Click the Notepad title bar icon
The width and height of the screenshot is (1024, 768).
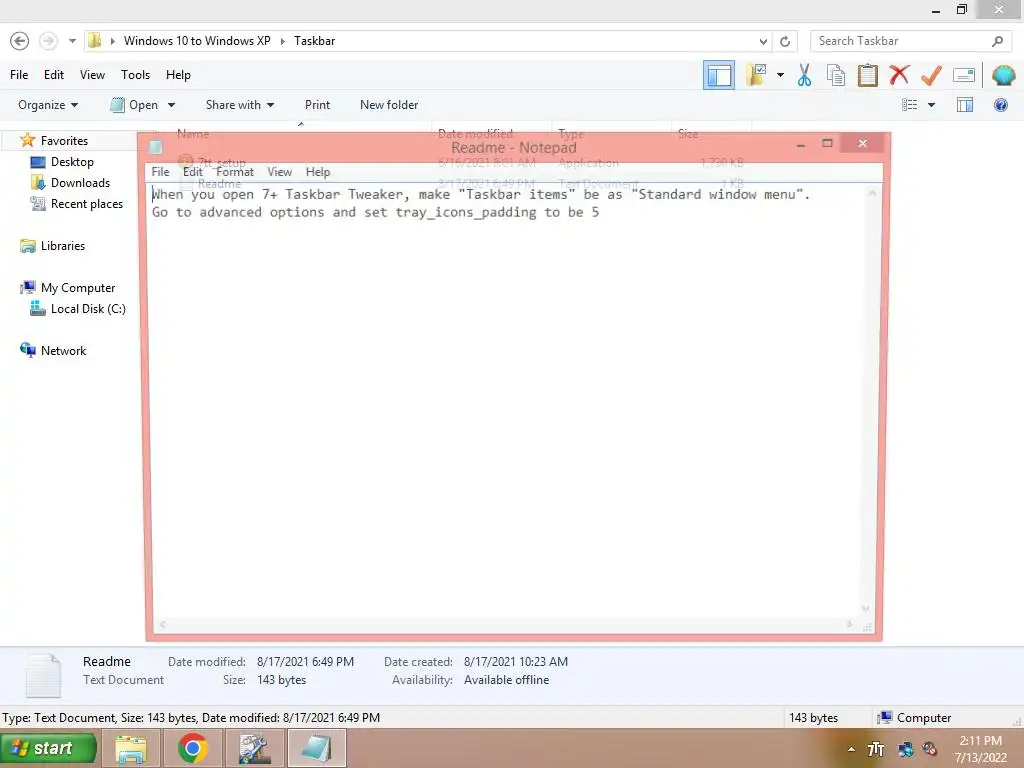coord(155,147)
